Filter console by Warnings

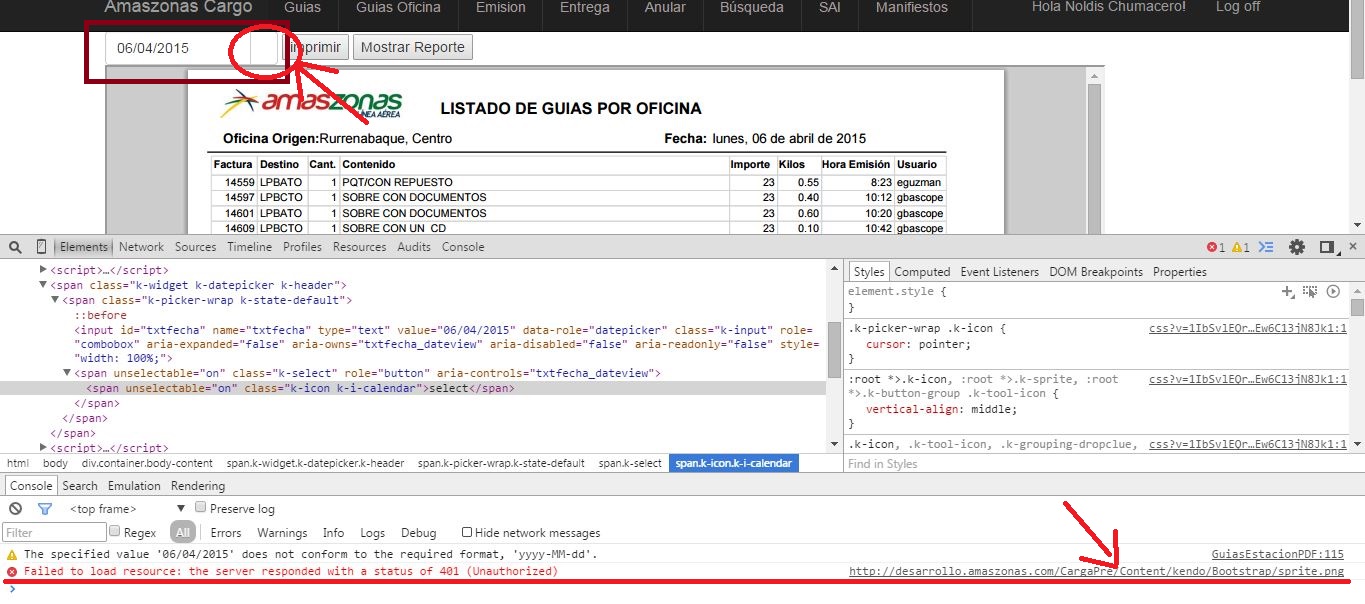pyautogui.click(x=282, y=533)
